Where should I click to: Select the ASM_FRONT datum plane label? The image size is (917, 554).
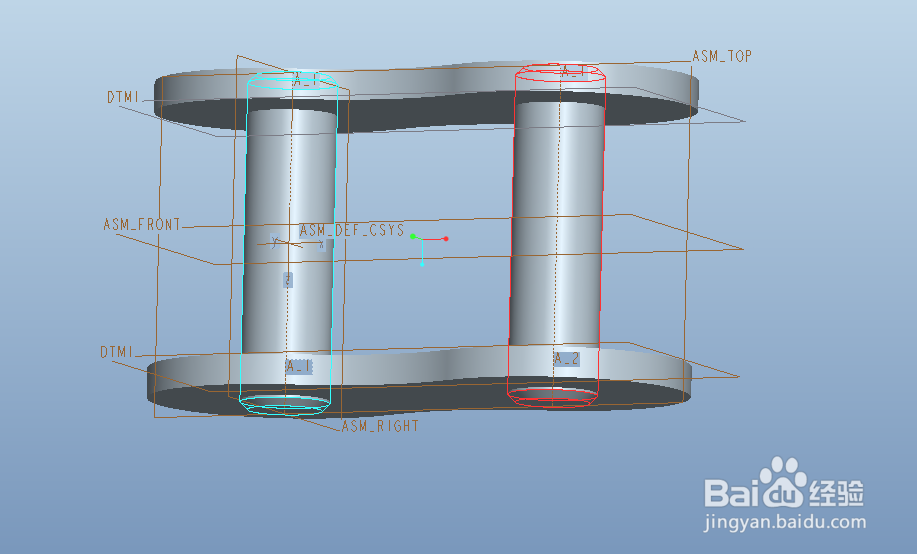click(142, 225)
